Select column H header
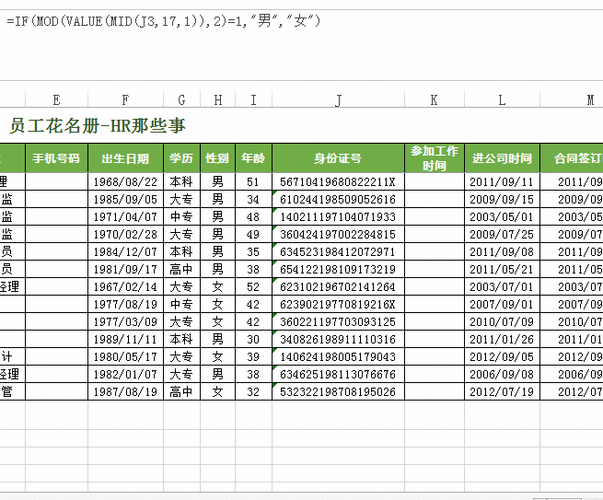The width and height of the screenshot is (603, 500). click(x=218, y=100)
